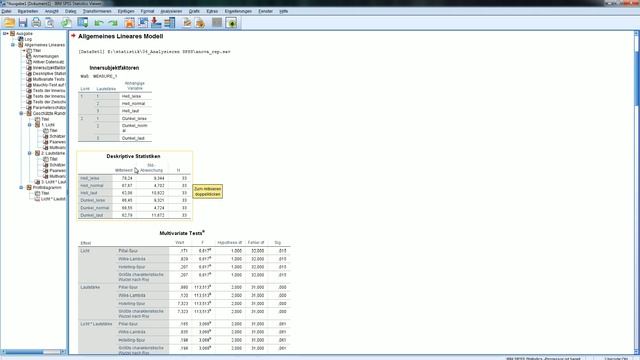
Task: Open the Hilfe menu
Action: point(284,11)
